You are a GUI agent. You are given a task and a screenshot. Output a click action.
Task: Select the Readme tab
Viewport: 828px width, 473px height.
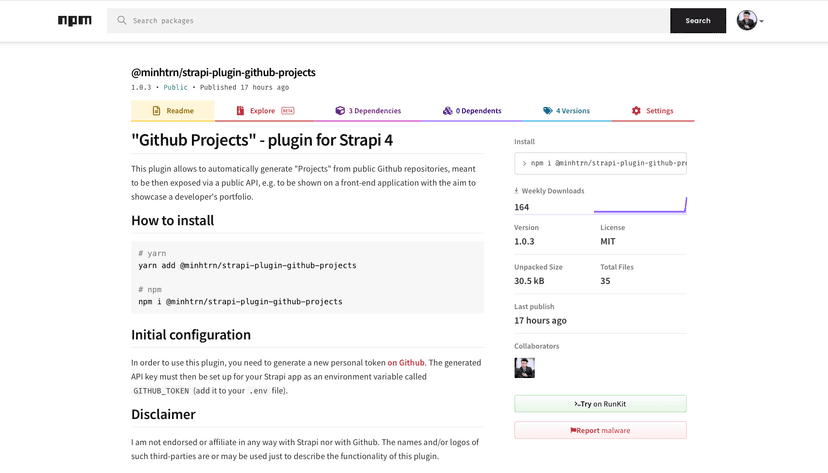[173, 111]
